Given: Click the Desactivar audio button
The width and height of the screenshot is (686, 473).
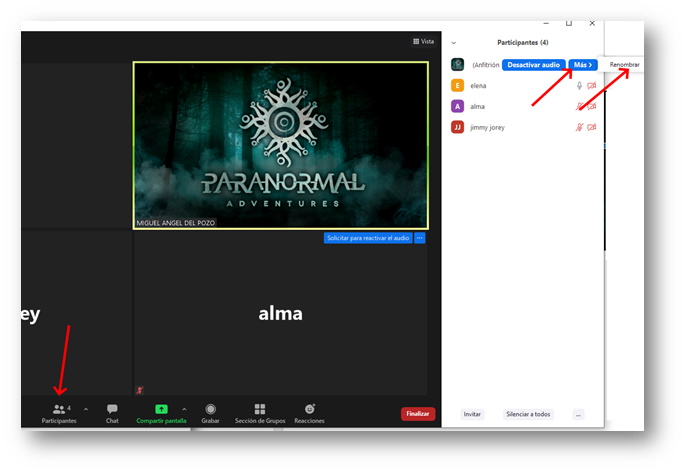Looking at the screenshot, I should 534,65.
